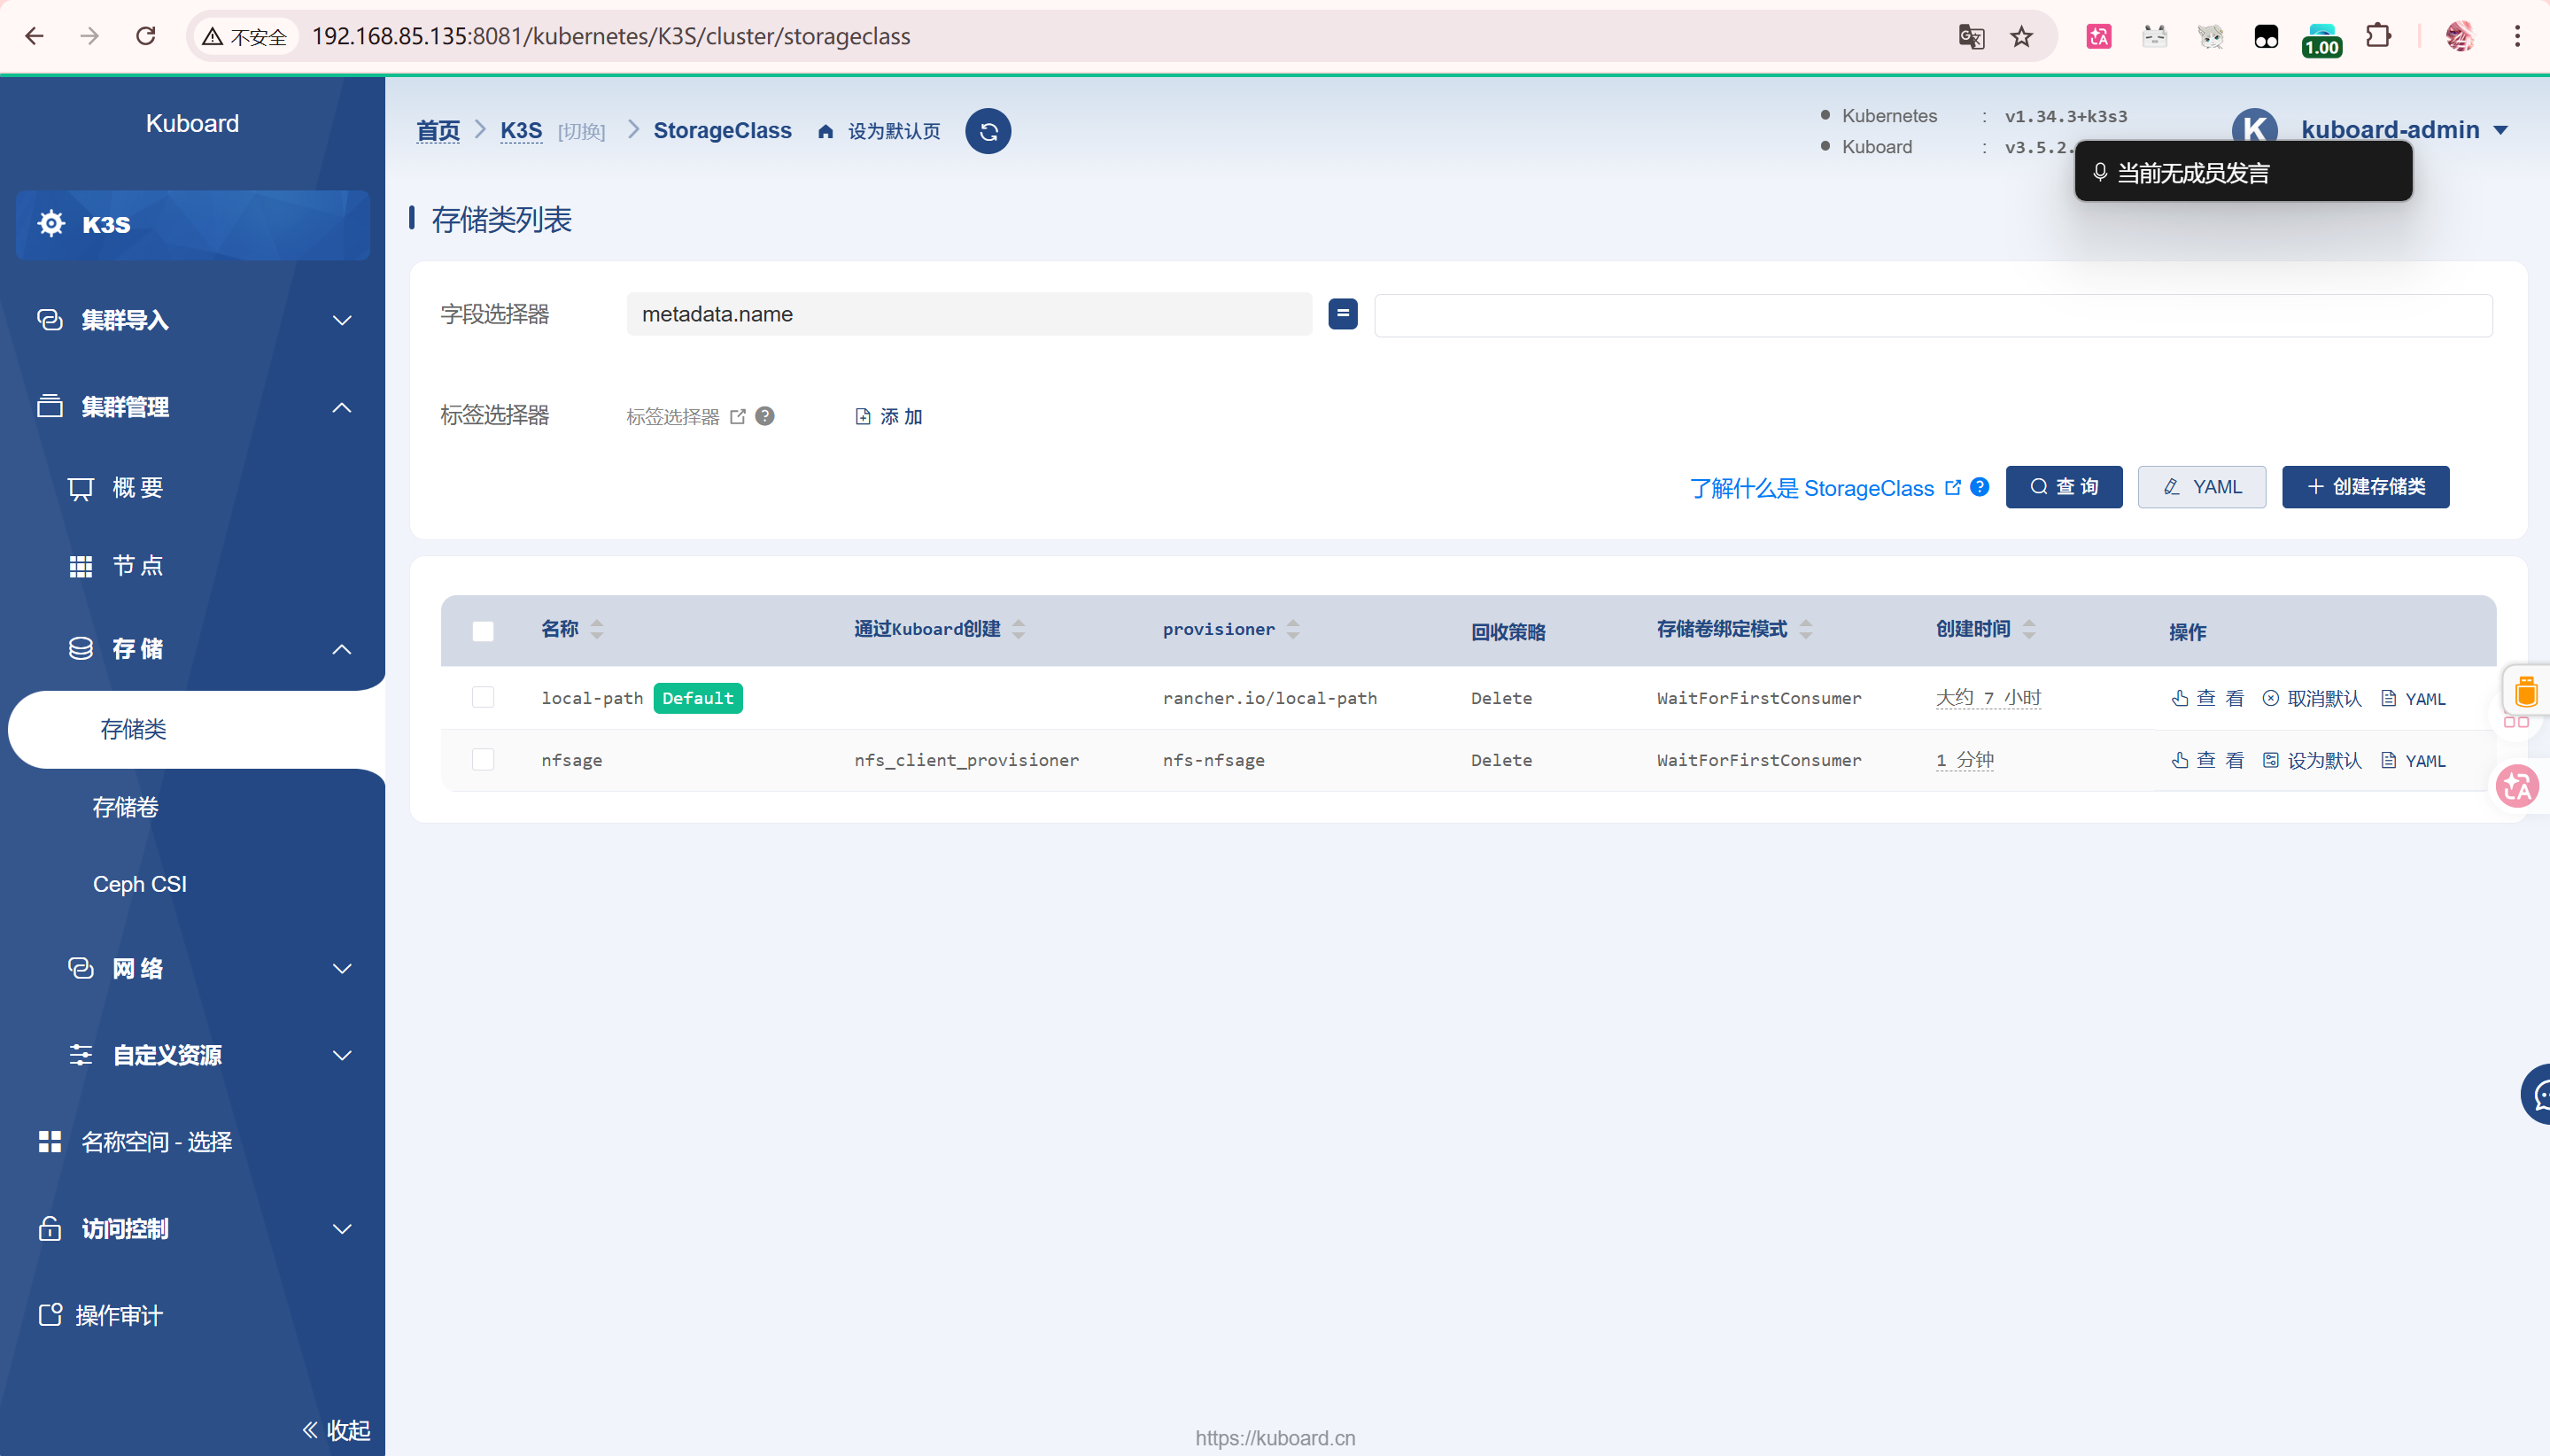Sort table by 名称 column sort arrows
The image size is (2550, 1456).
pos(597,629)
